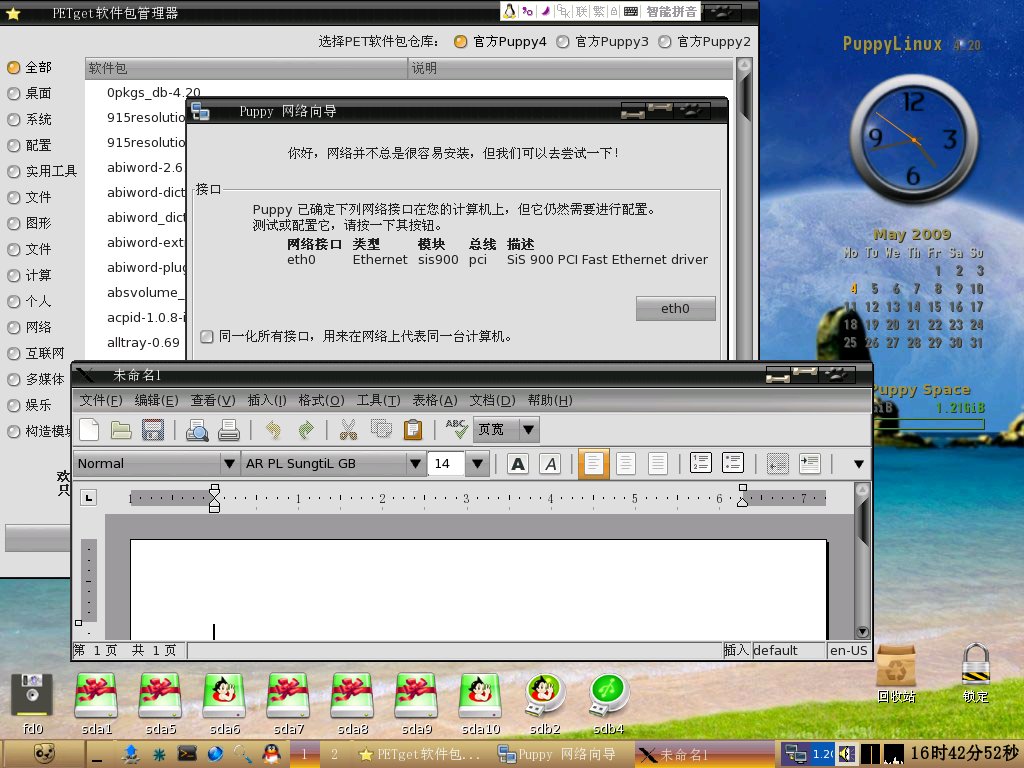Screen dimensions: 1024x768
Task: Click the right indent marker on ruler
Action: click(743, 496)
